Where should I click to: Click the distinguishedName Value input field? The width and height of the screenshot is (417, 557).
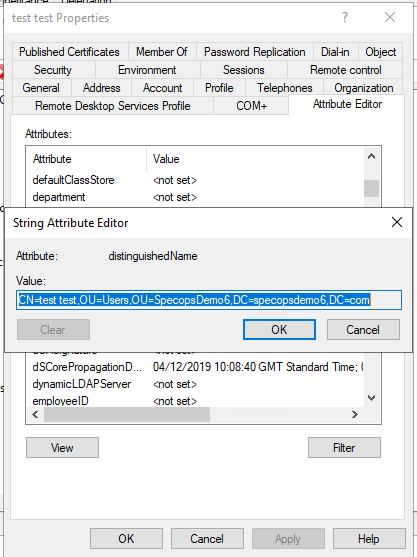coord(209,300)
